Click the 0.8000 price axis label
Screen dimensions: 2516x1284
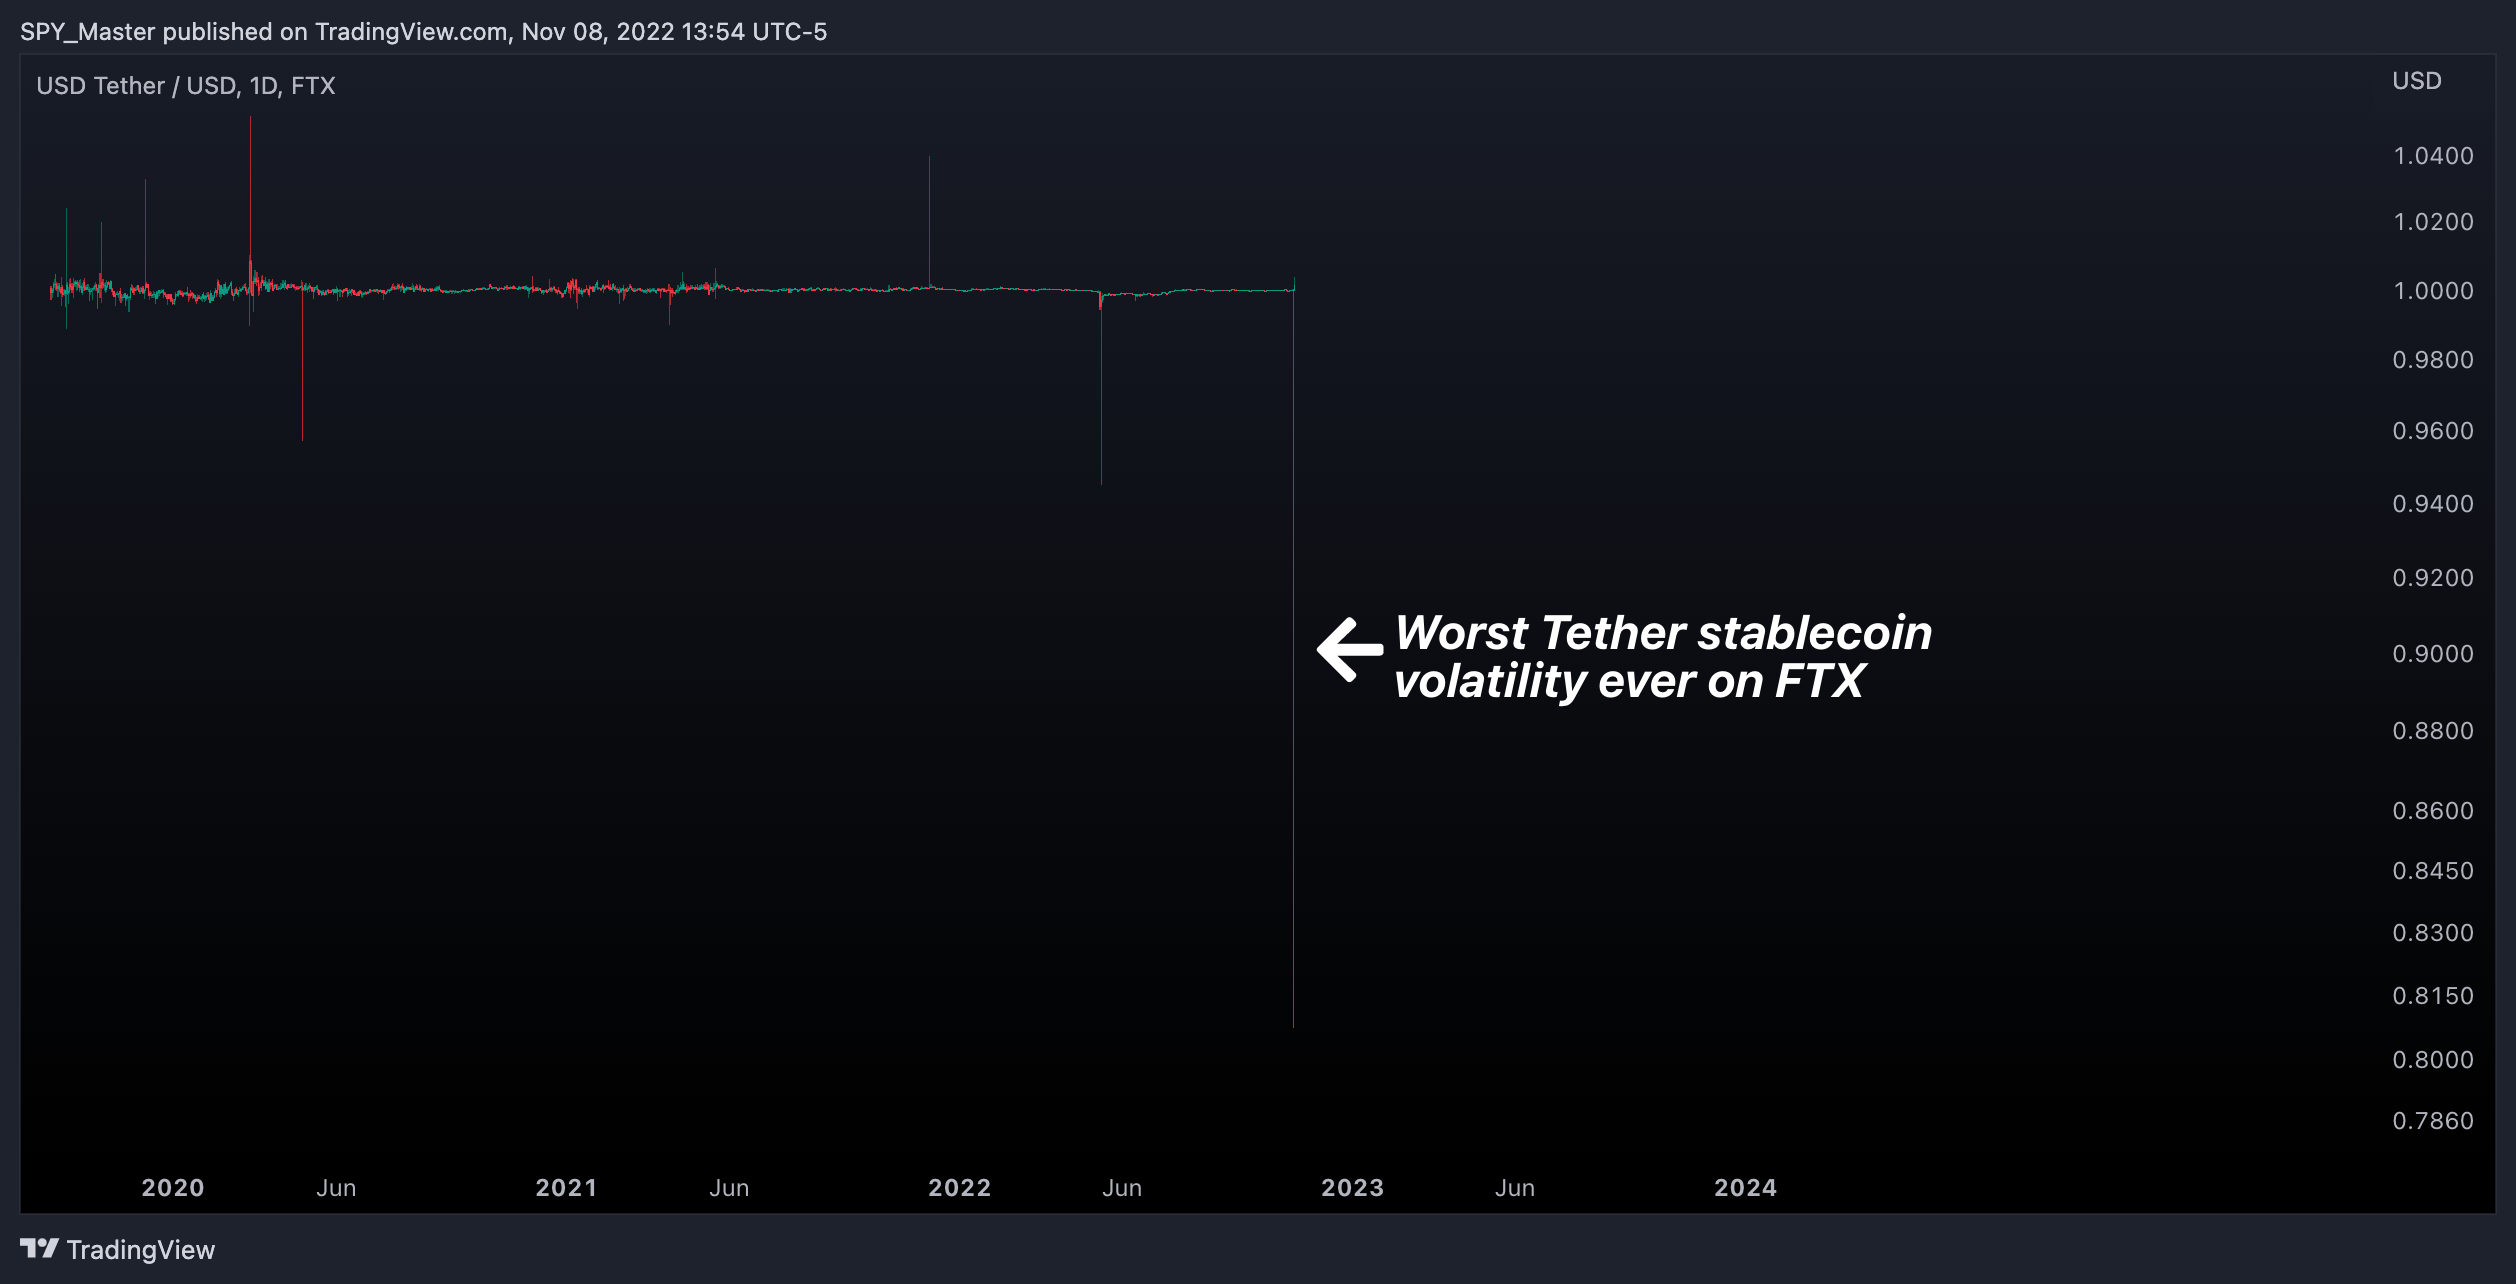click(x=2433, y=1060)
